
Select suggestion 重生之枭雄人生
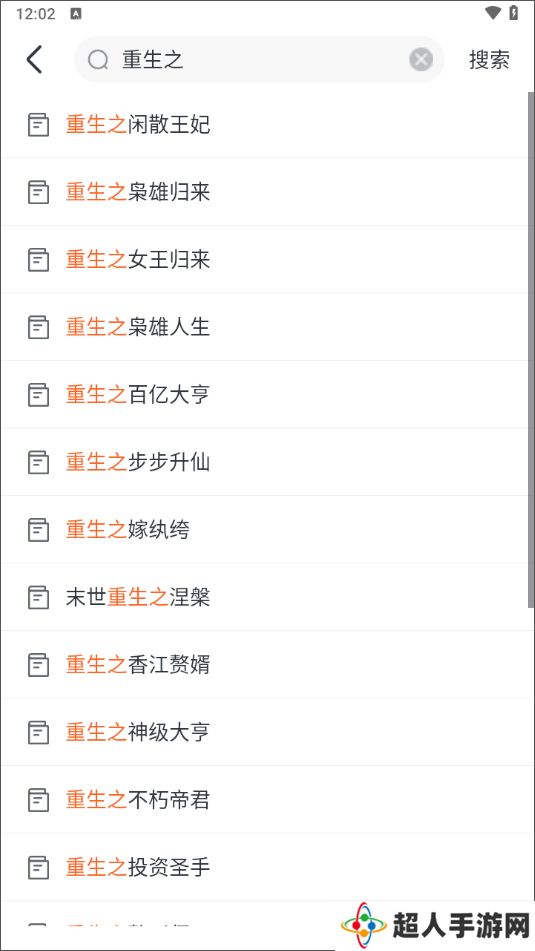(263, 327)
